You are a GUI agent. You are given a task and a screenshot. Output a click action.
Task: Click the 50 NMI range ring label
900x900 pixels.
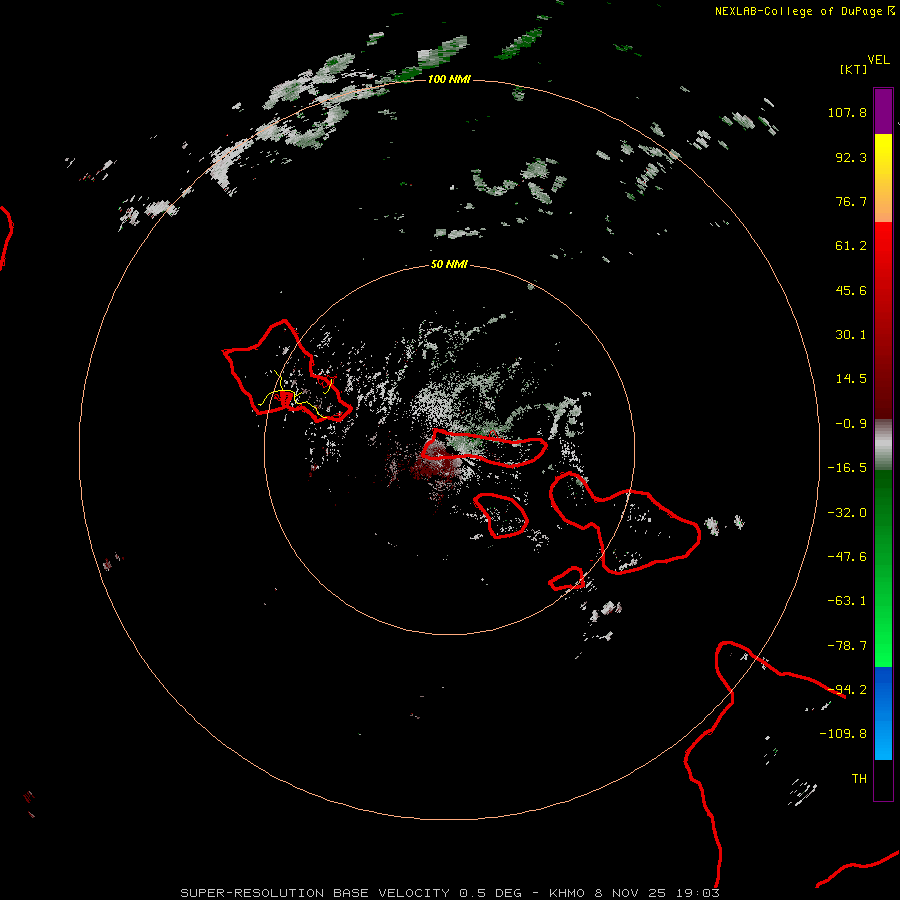pos(449,264)
